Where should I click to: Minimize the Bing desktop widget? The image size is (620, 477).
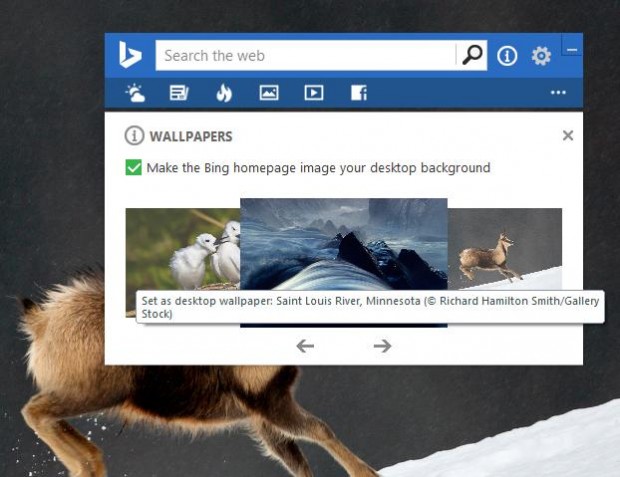coord(572,45)
